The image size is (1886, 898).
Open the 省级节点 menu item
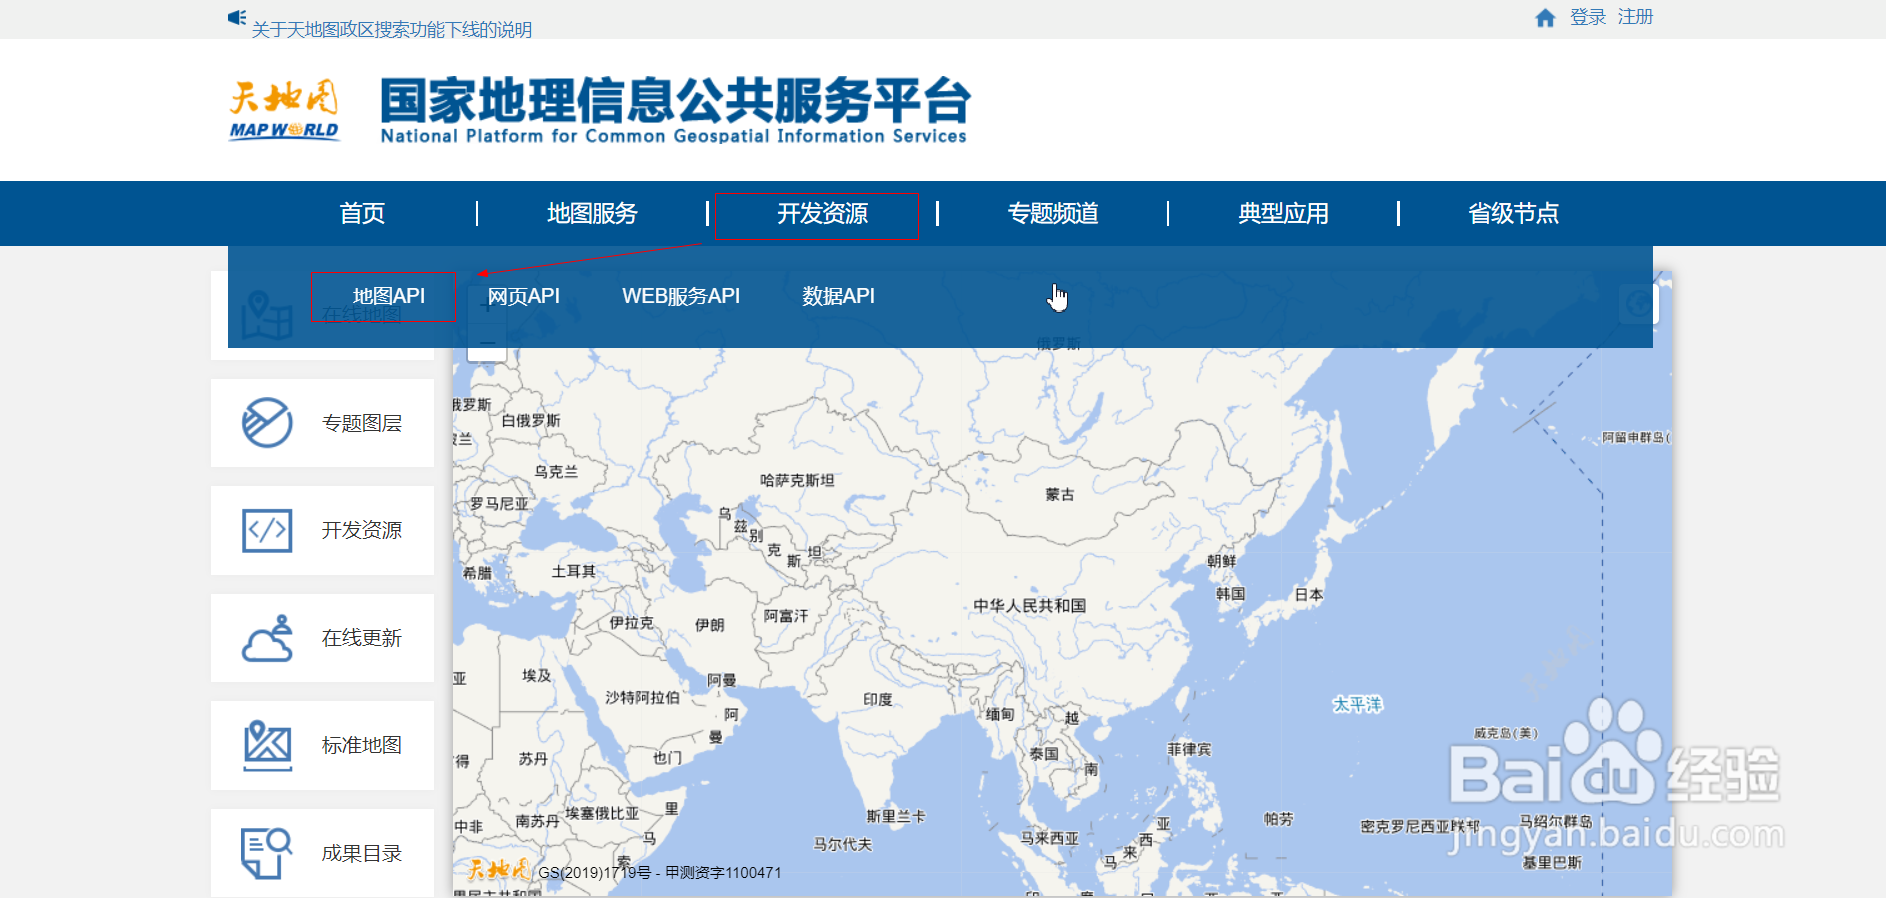[1513, 213]
